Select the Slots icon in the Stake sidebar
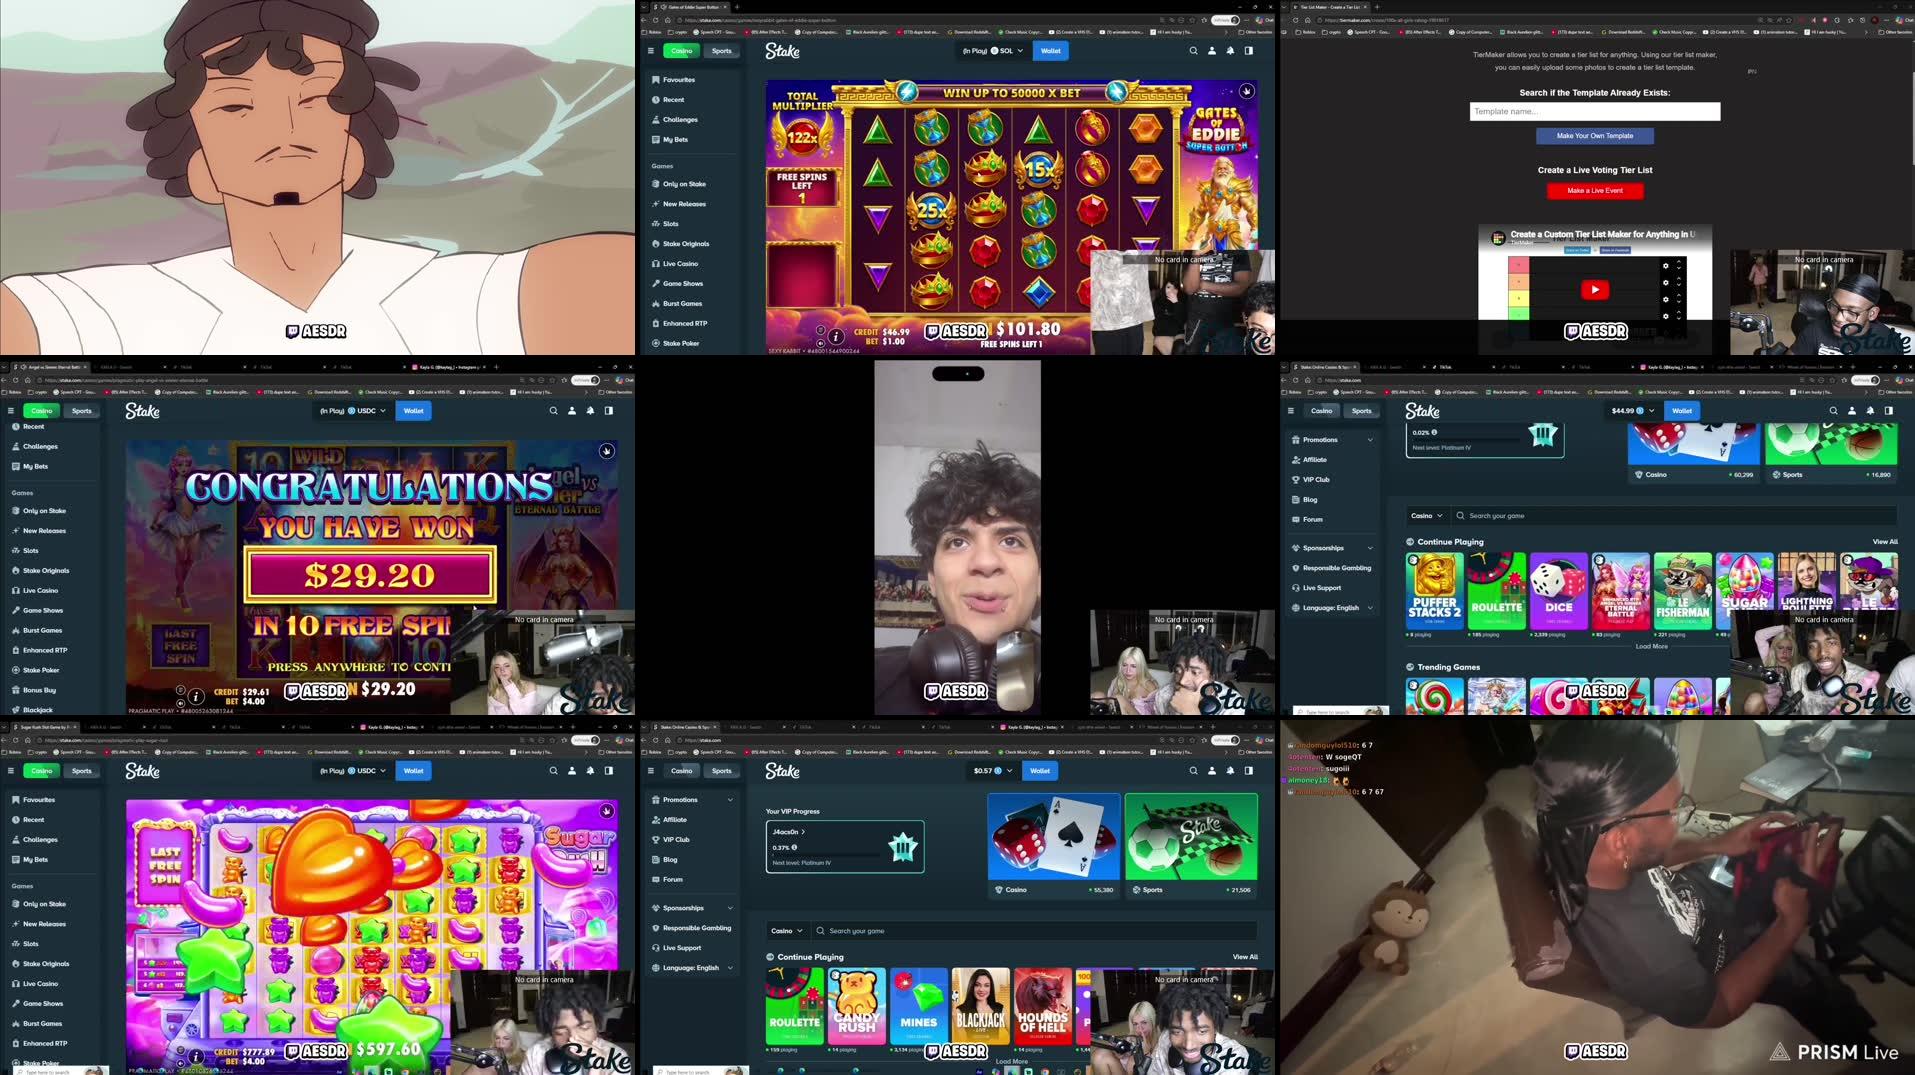1915x1075 pixels. 656,223
